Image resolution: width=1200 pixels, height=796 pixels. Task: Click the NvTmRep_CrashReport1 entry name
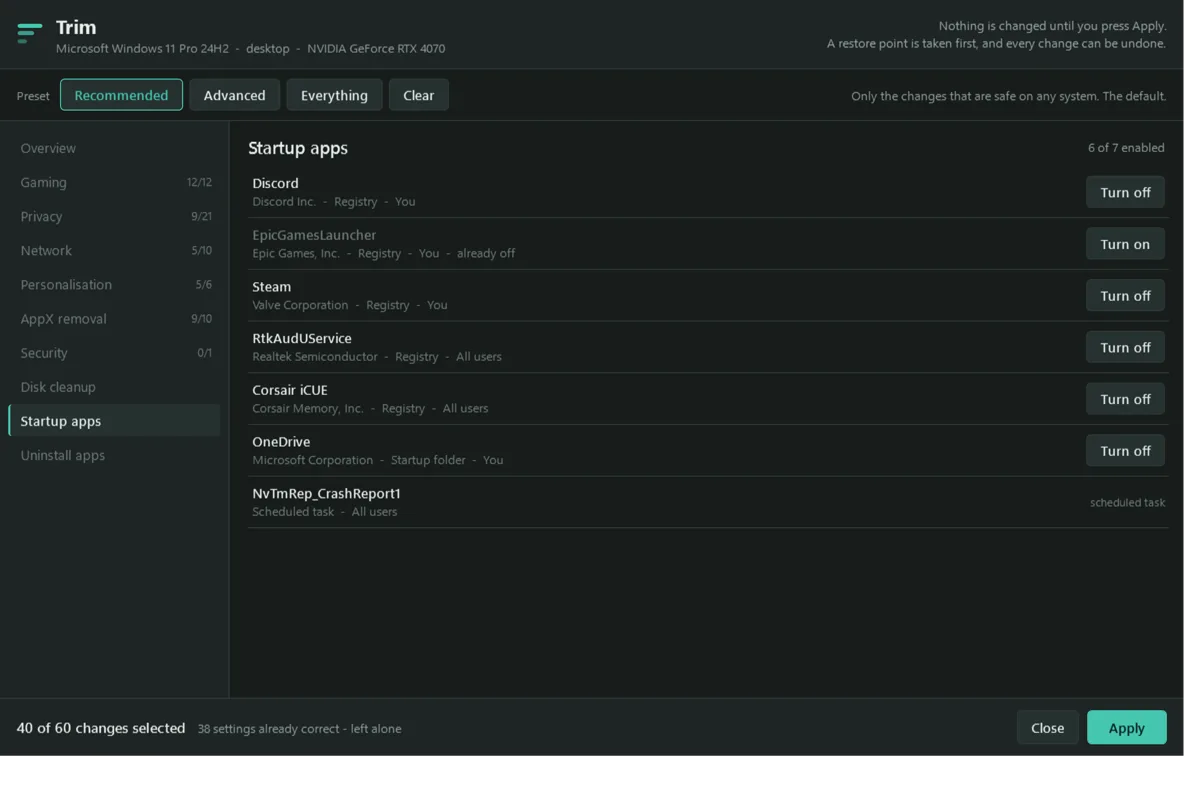coord(326,493)
